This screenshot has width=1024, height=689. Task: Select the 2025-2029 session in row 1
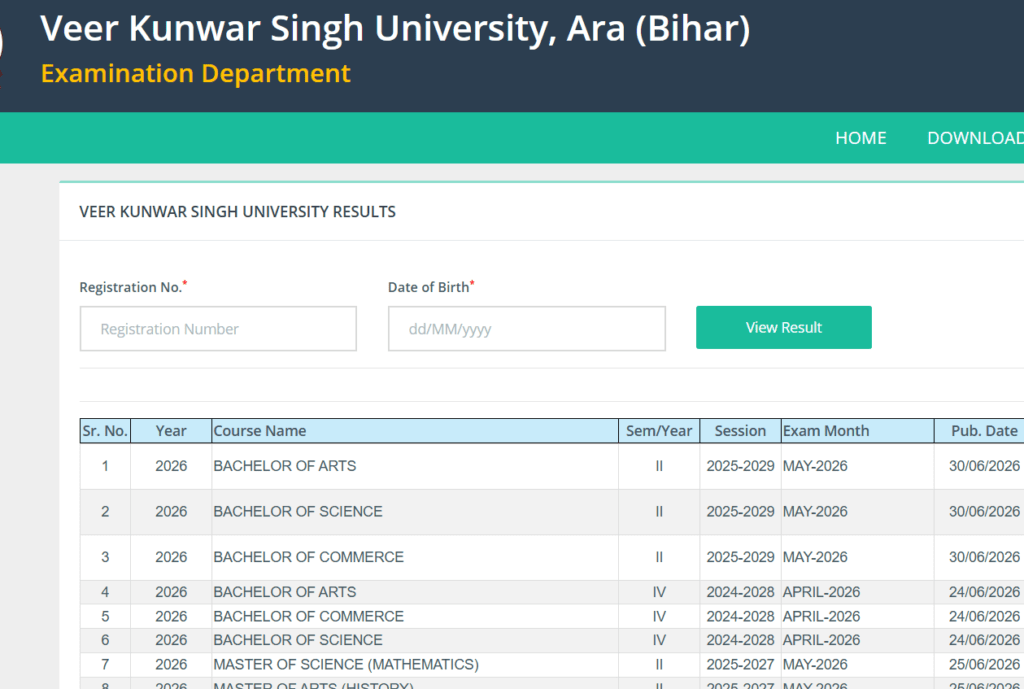tap(740, 466)
